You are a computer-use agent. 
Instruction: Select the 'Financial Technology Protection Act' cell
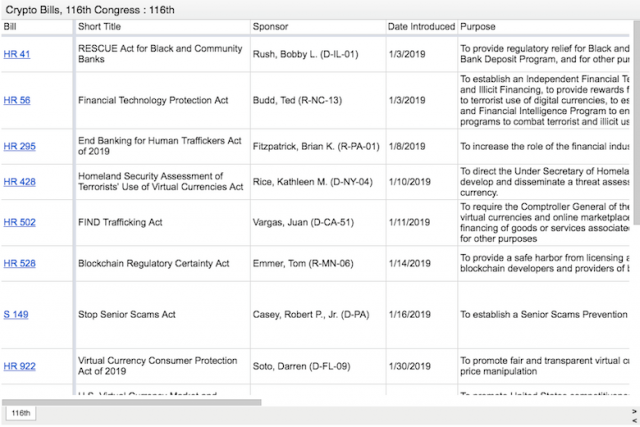(x=162, y=100)
